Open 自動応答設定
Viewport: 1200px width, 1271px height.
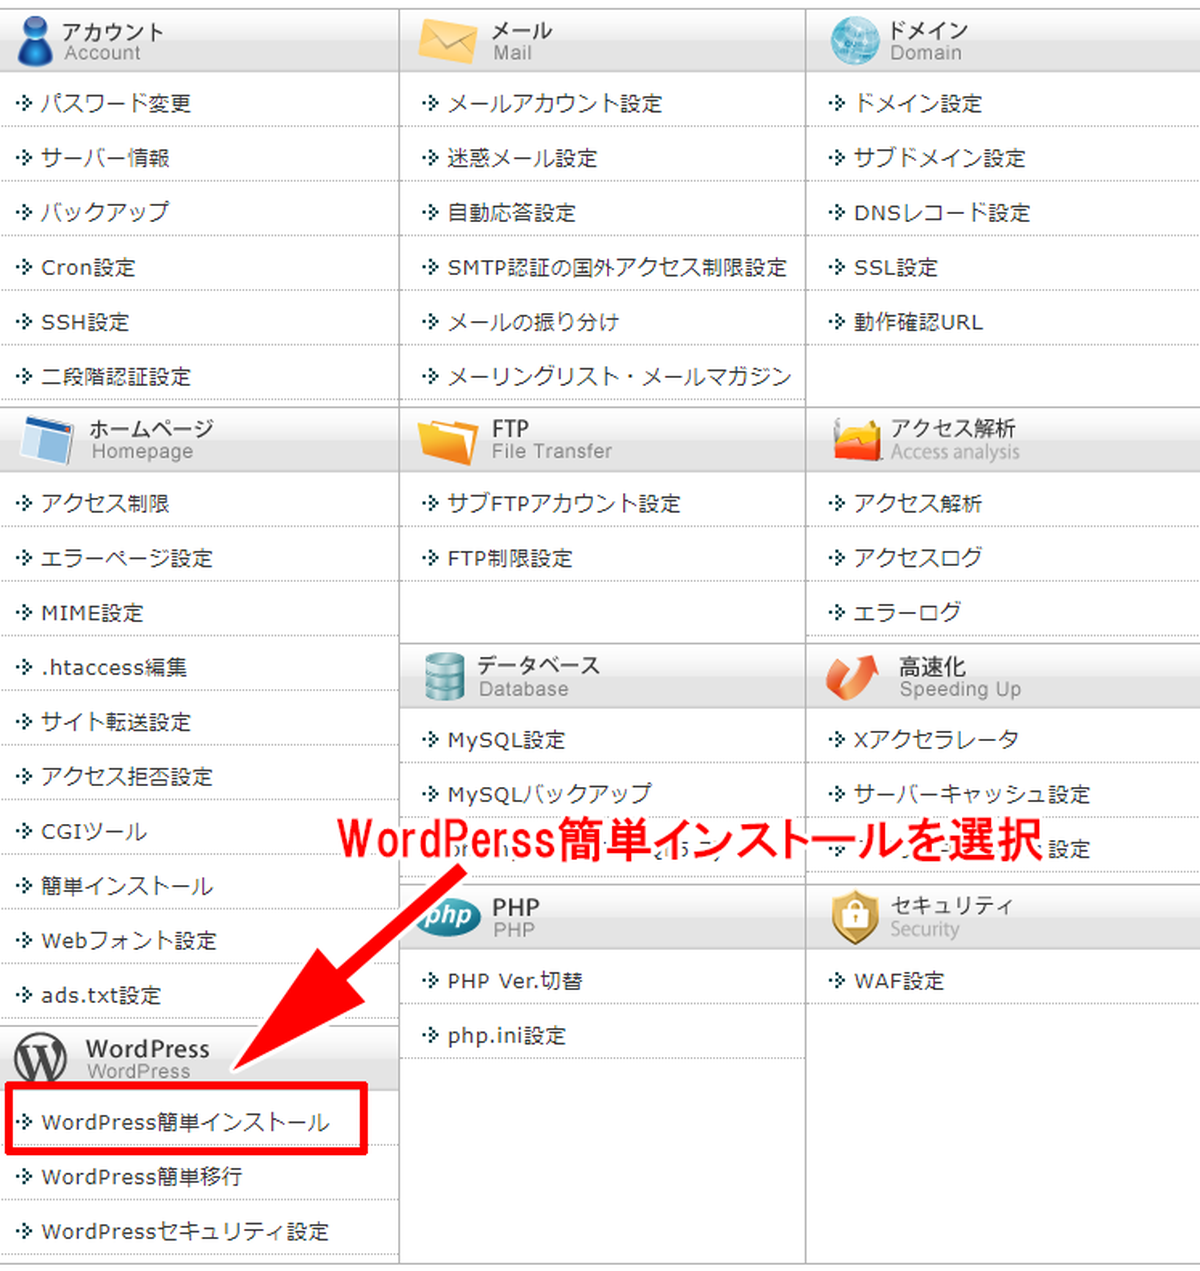tap(511, 212)
